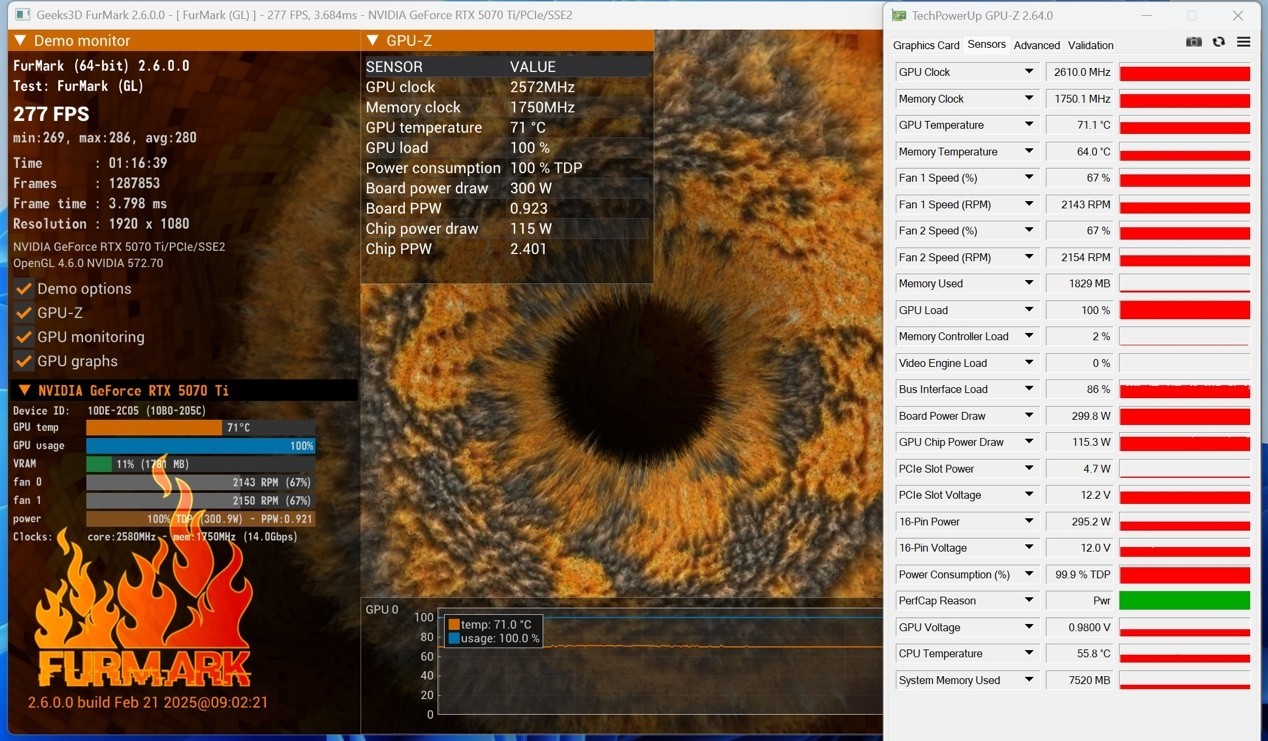Open the Memory Used sensor dropdown

1028,283
